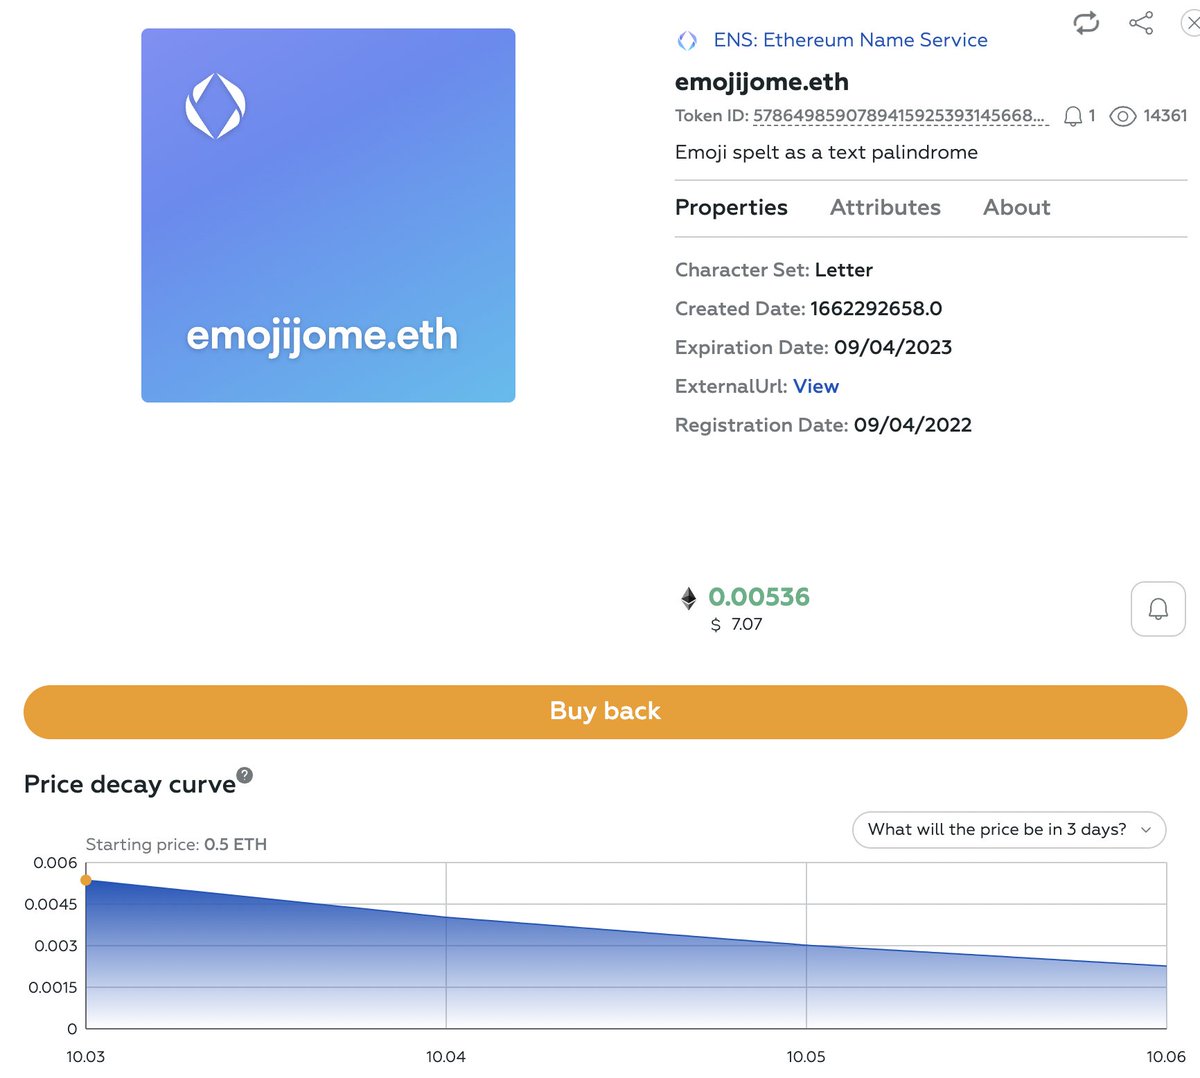Copy the Token ID number
Screen dimensions: 1200x1078
(900, 116)
